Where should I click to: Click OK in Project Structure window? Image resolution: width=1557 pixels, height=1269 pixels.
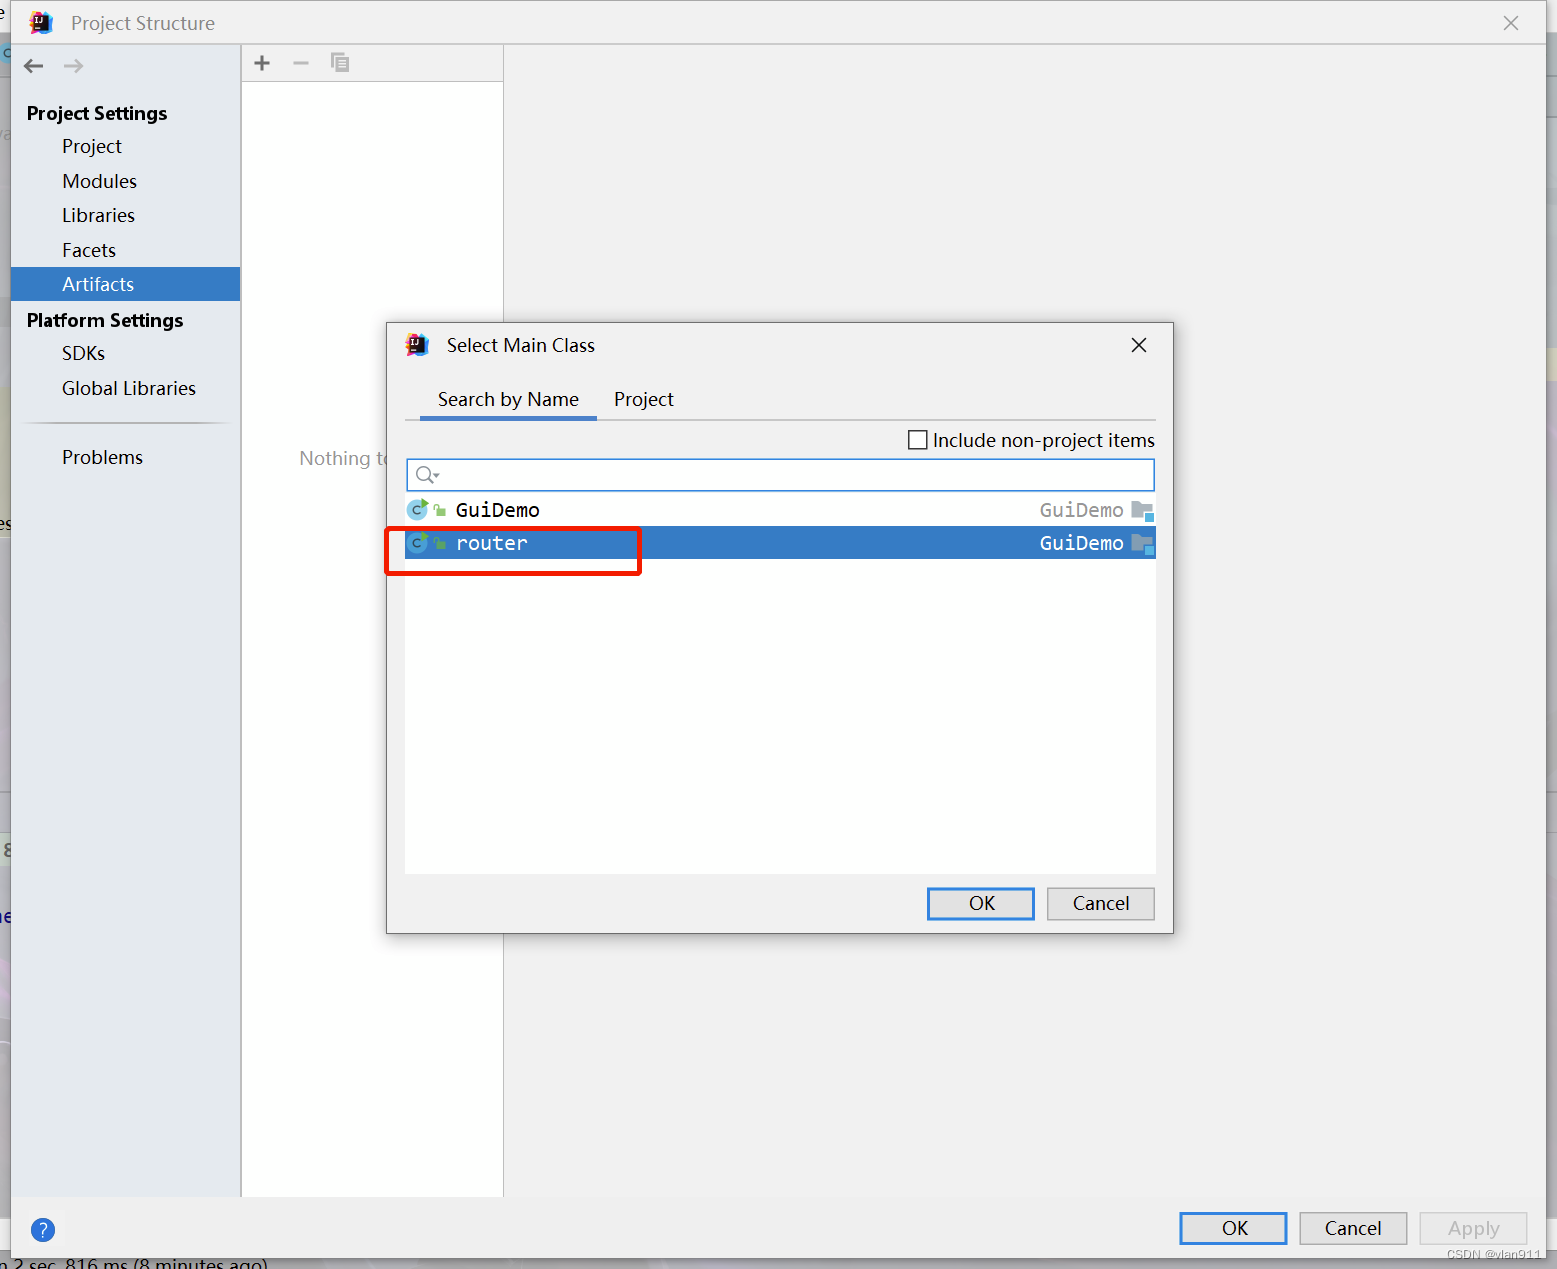tap(1234, 1229)
